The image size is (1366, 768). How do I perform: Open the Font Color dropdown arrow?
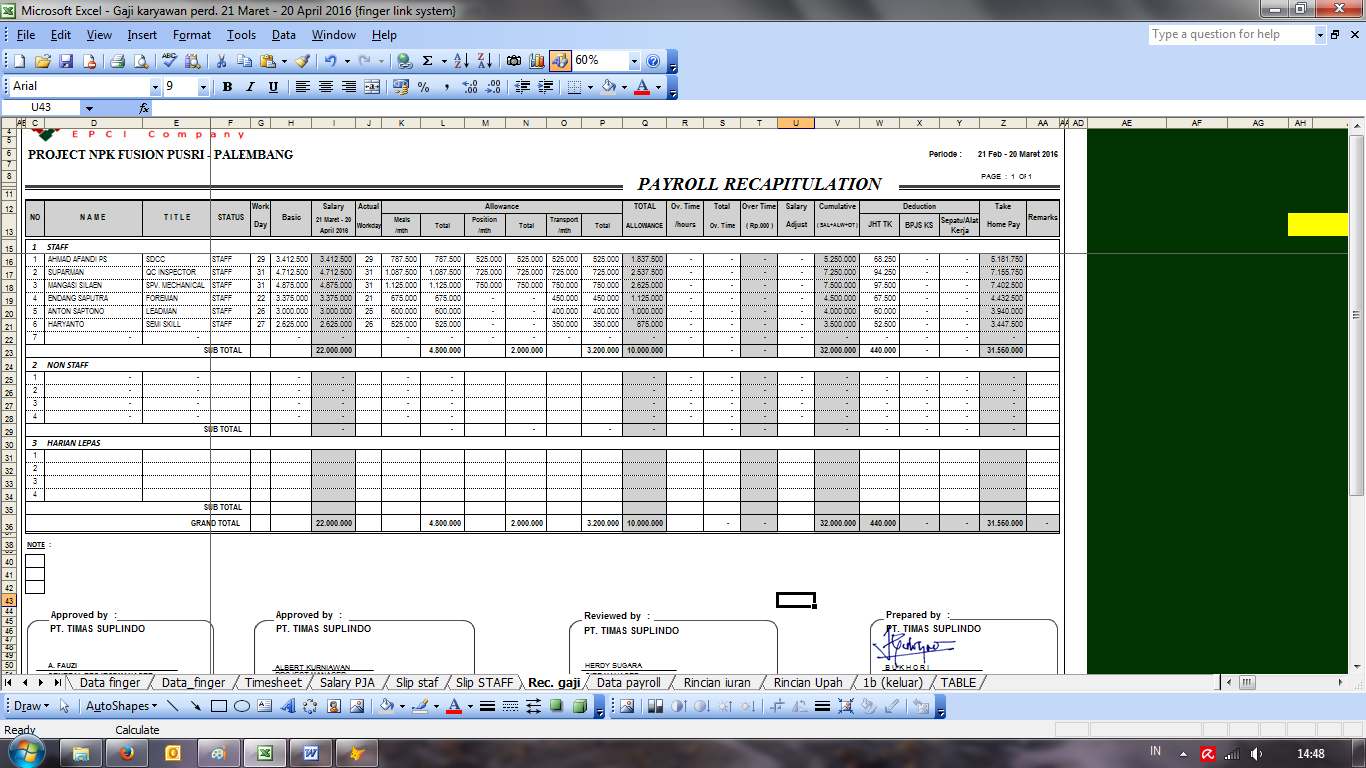pyautogui.click(x=658, y=87)
